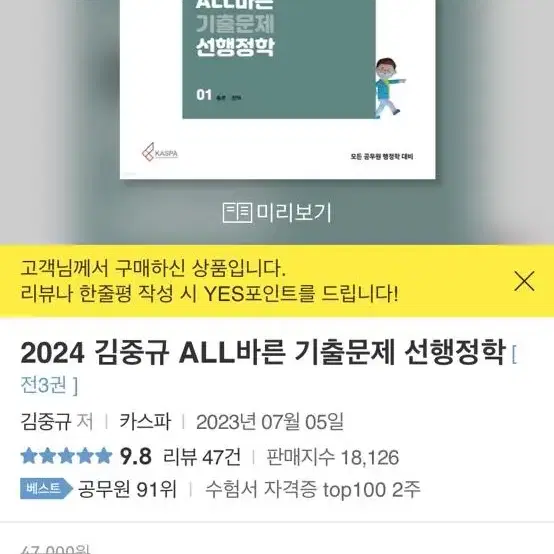Tap the cartoon character on cover
The image size is (554, 554).
[389, 88]
